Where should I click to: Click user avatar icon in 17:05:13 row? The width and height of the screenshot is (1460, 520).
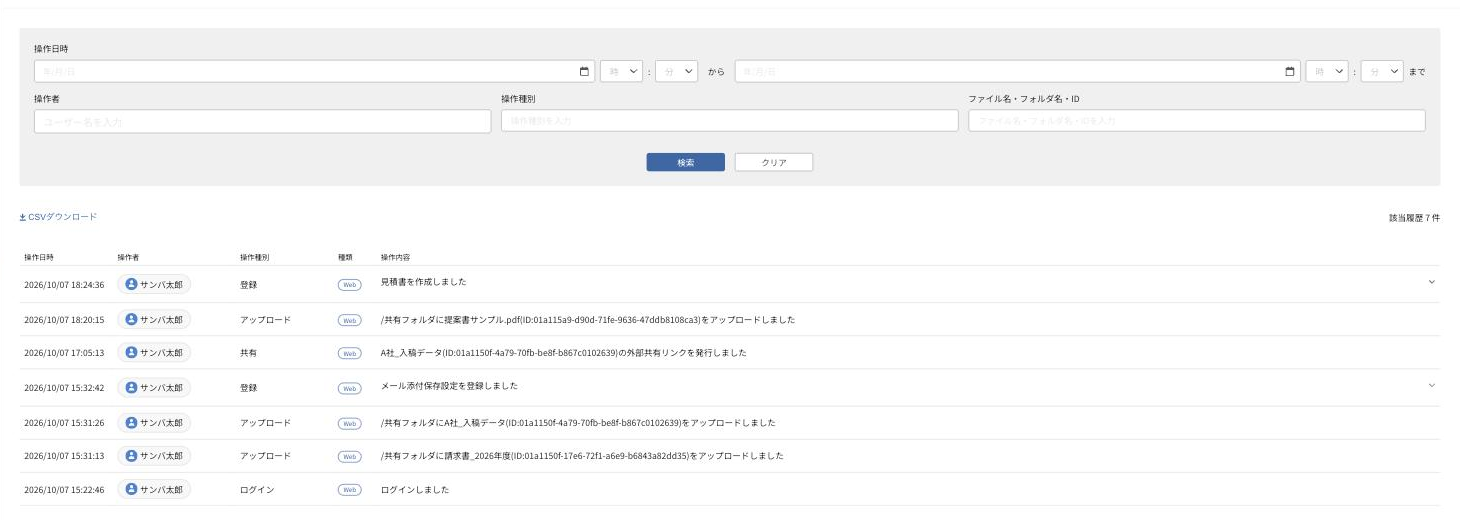click(x=131, y=353)
